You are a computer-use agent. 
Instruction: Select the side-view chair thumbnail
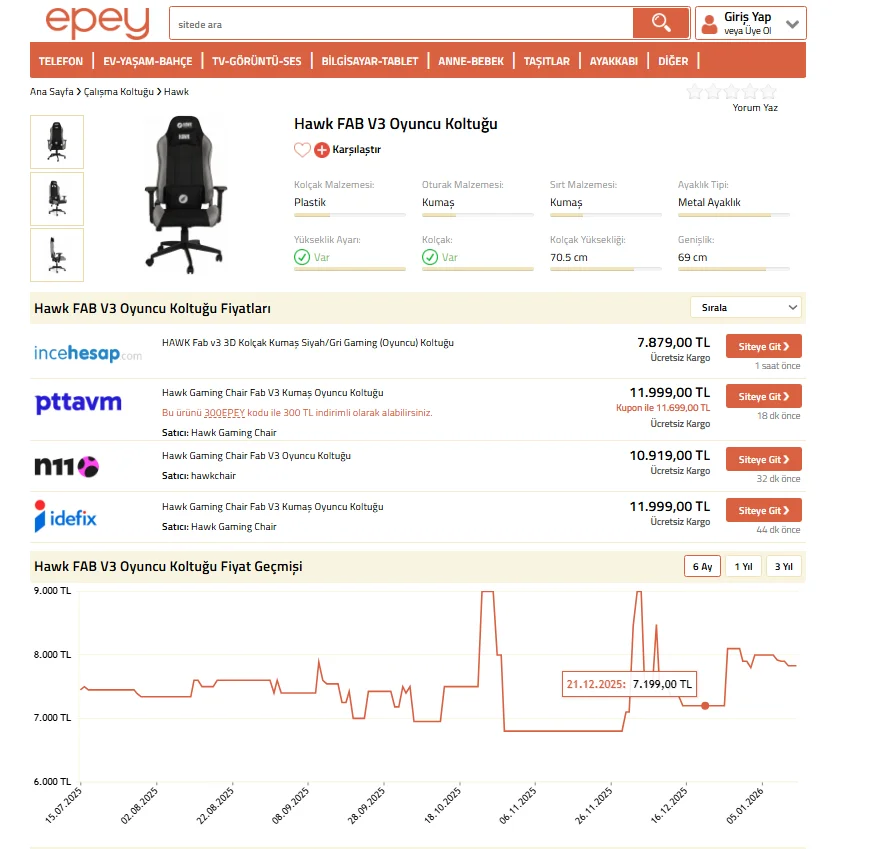pos(57,255)
